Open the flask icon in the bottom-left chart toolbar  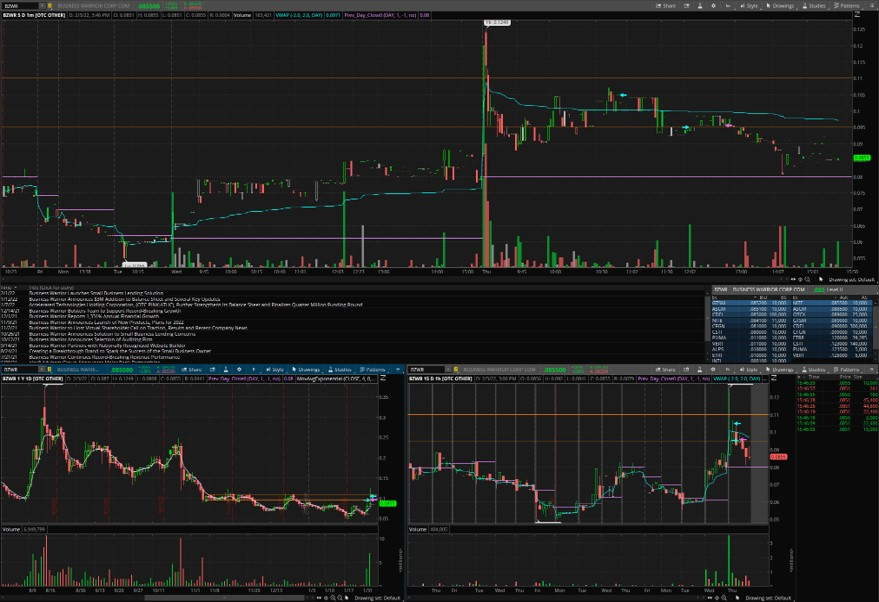coord(226,370)
